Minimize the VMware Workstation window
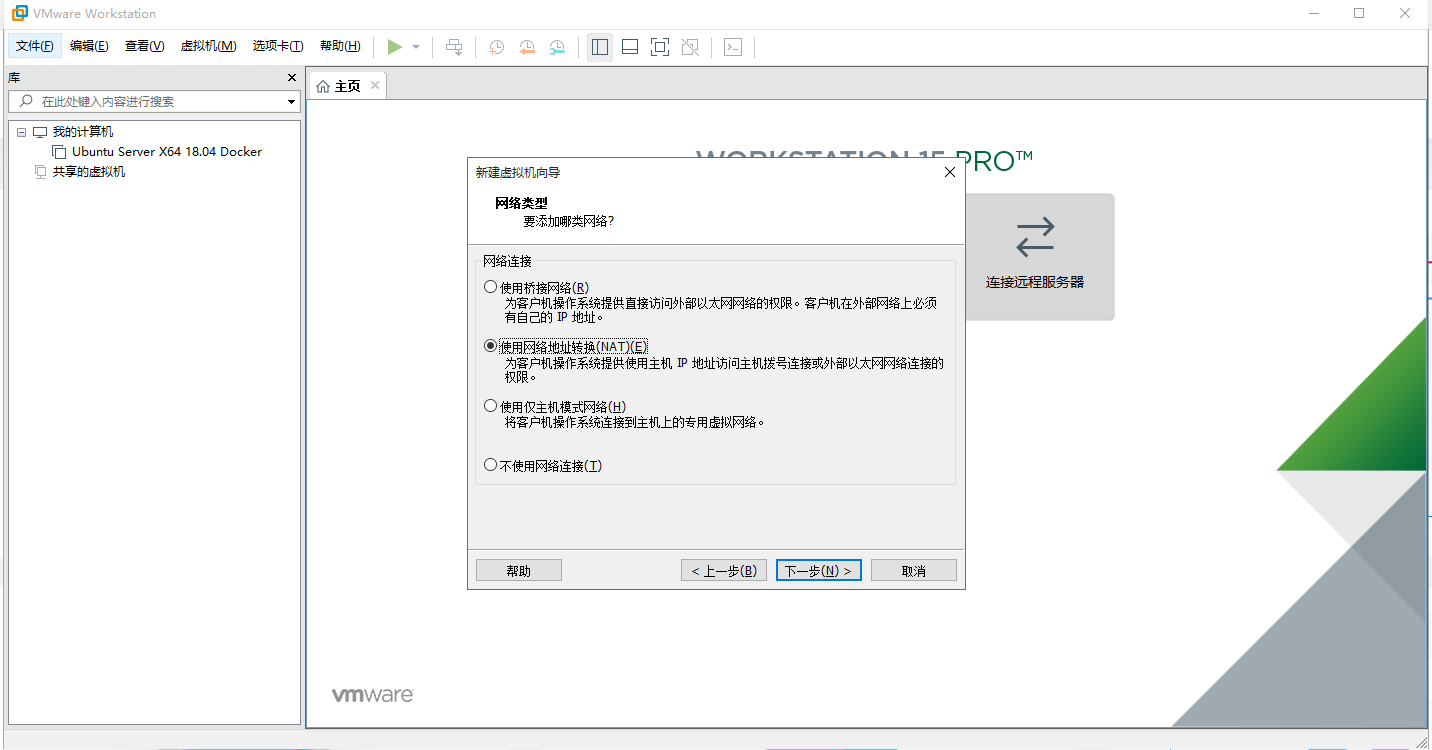The height and width of the screenshot is (750, 1432). pos(1313,13)
